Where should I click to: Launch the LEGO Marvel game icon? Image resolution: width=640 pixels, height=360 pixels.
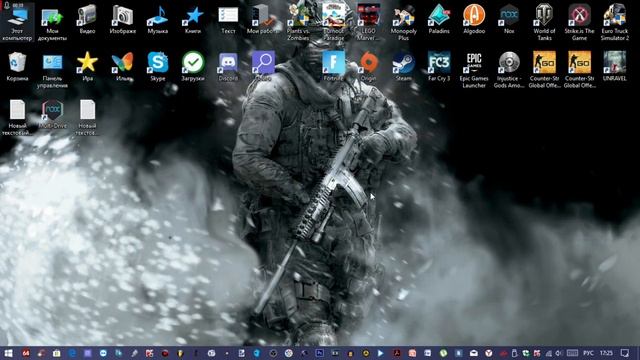point(369,22)
